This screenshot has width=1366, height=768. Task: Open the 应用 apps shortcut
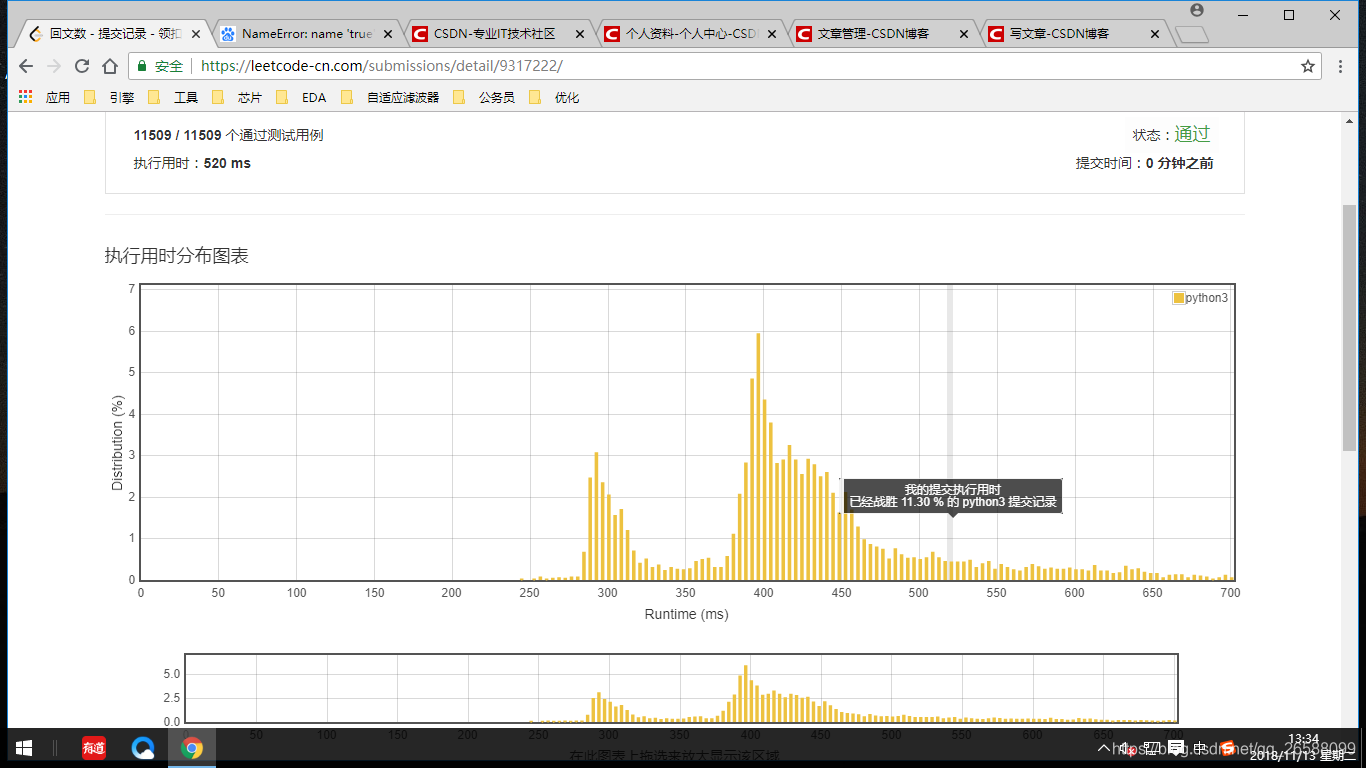click(45, 97)
